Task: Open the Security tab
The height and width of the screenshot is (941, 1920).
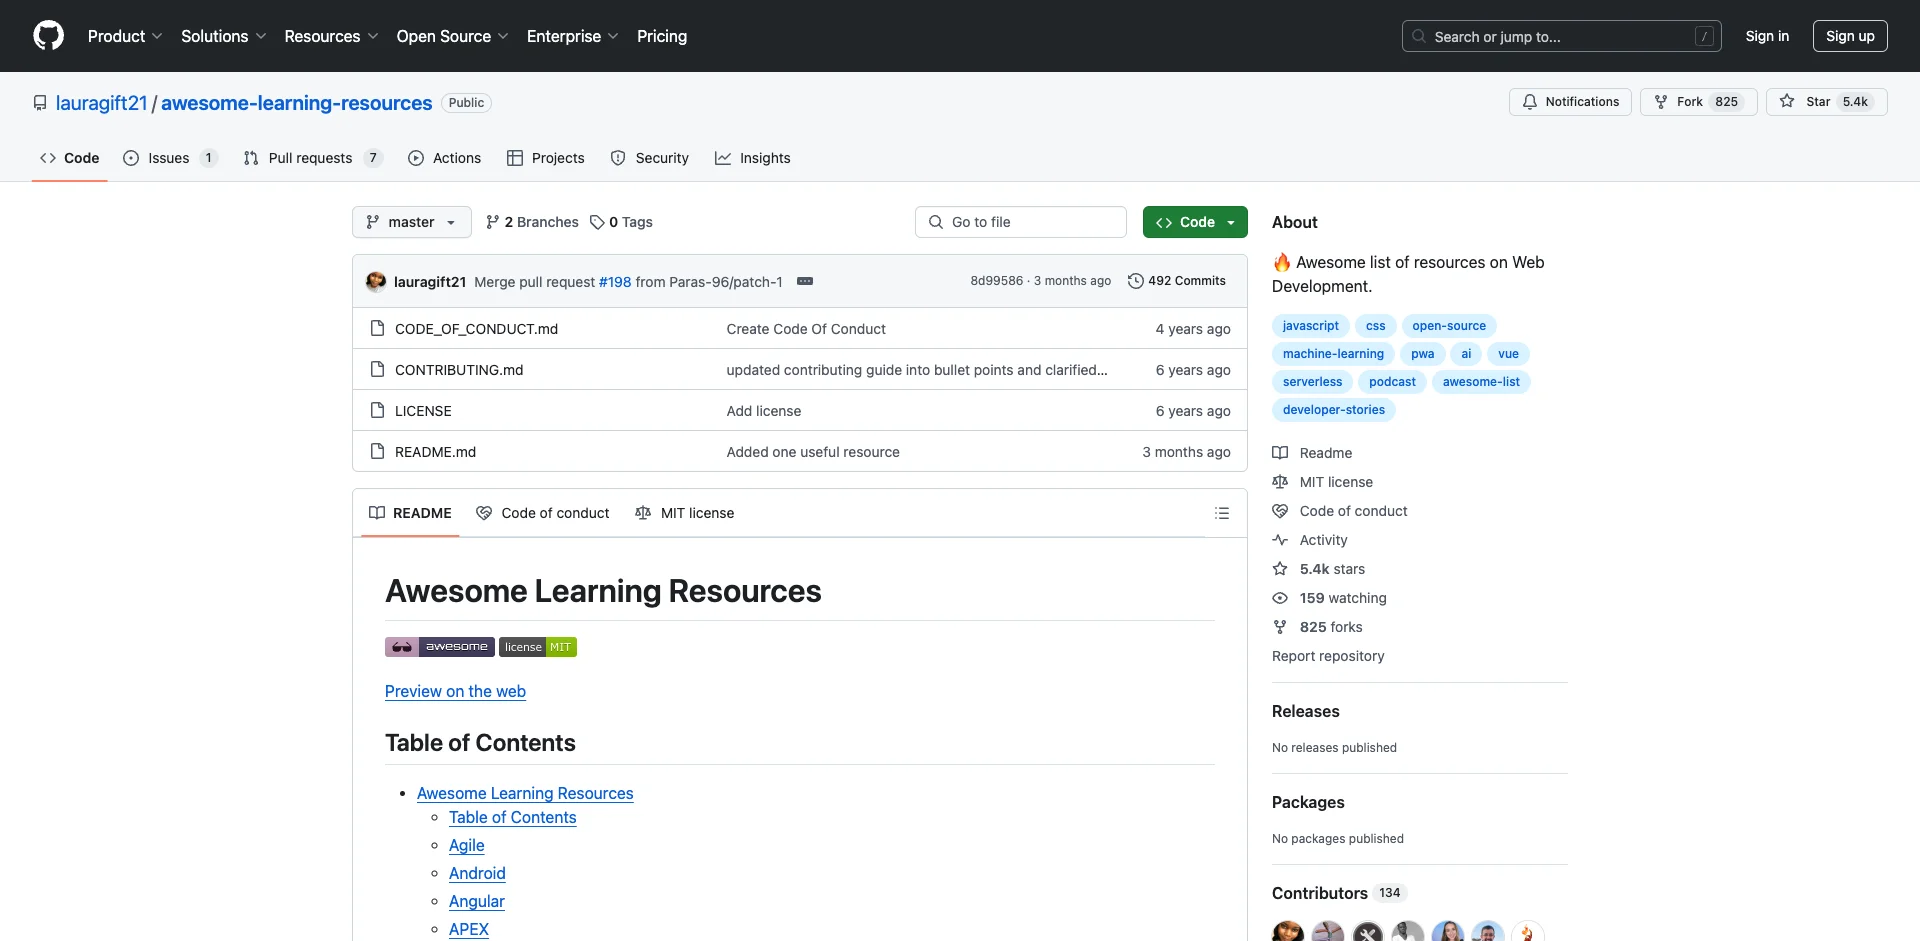Action: tap(649, 158)
